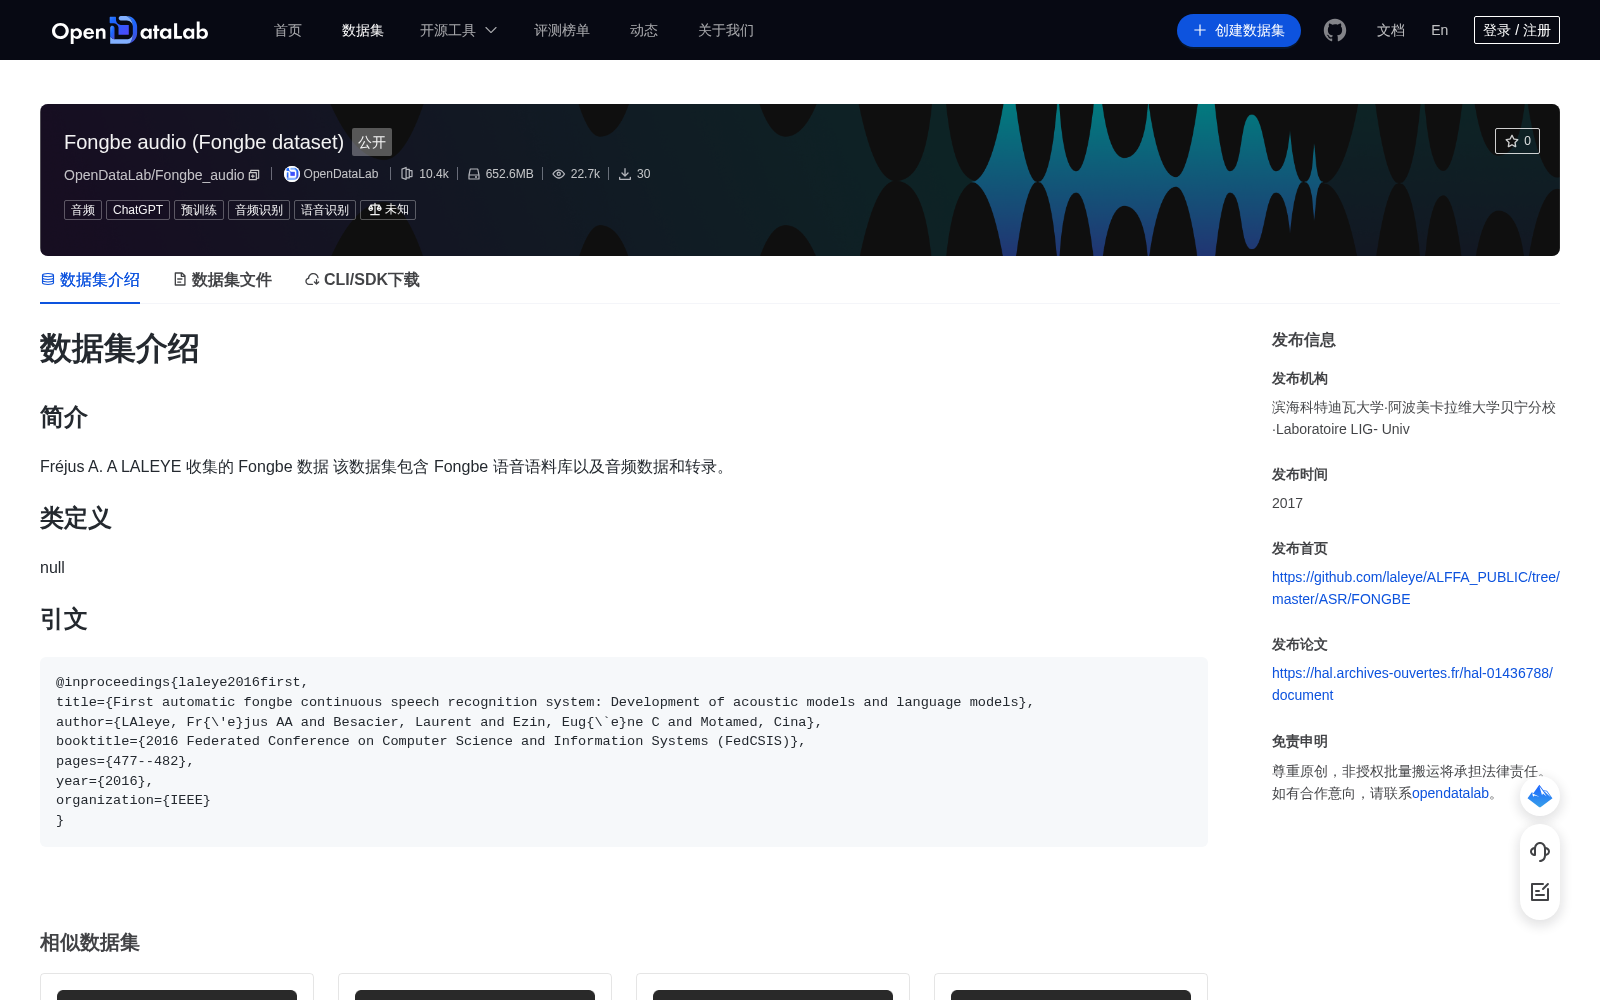Open the hal.archives-ouvertes paper link
This screenshot has height=1000, width=1600.
pos(1412,684)
